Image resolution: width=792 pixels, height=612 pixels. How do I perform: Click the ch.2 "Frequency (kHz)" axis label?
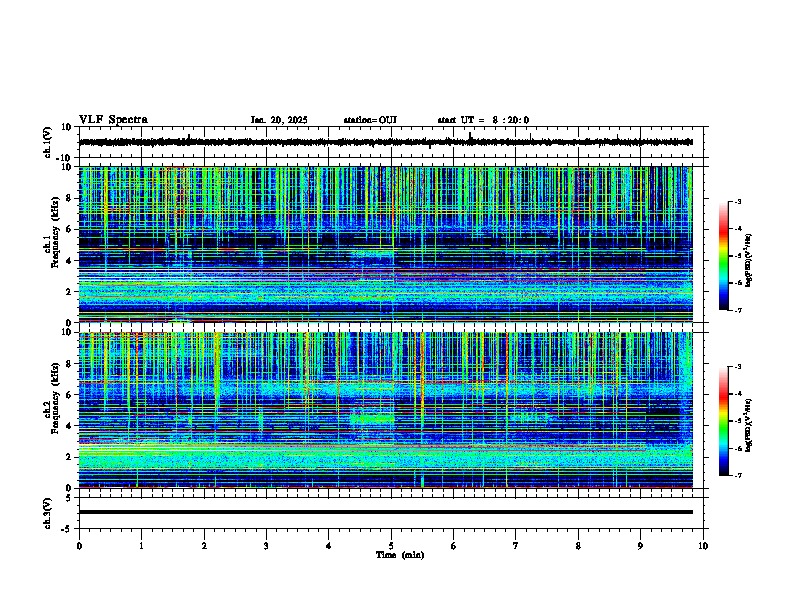(55, 399)
